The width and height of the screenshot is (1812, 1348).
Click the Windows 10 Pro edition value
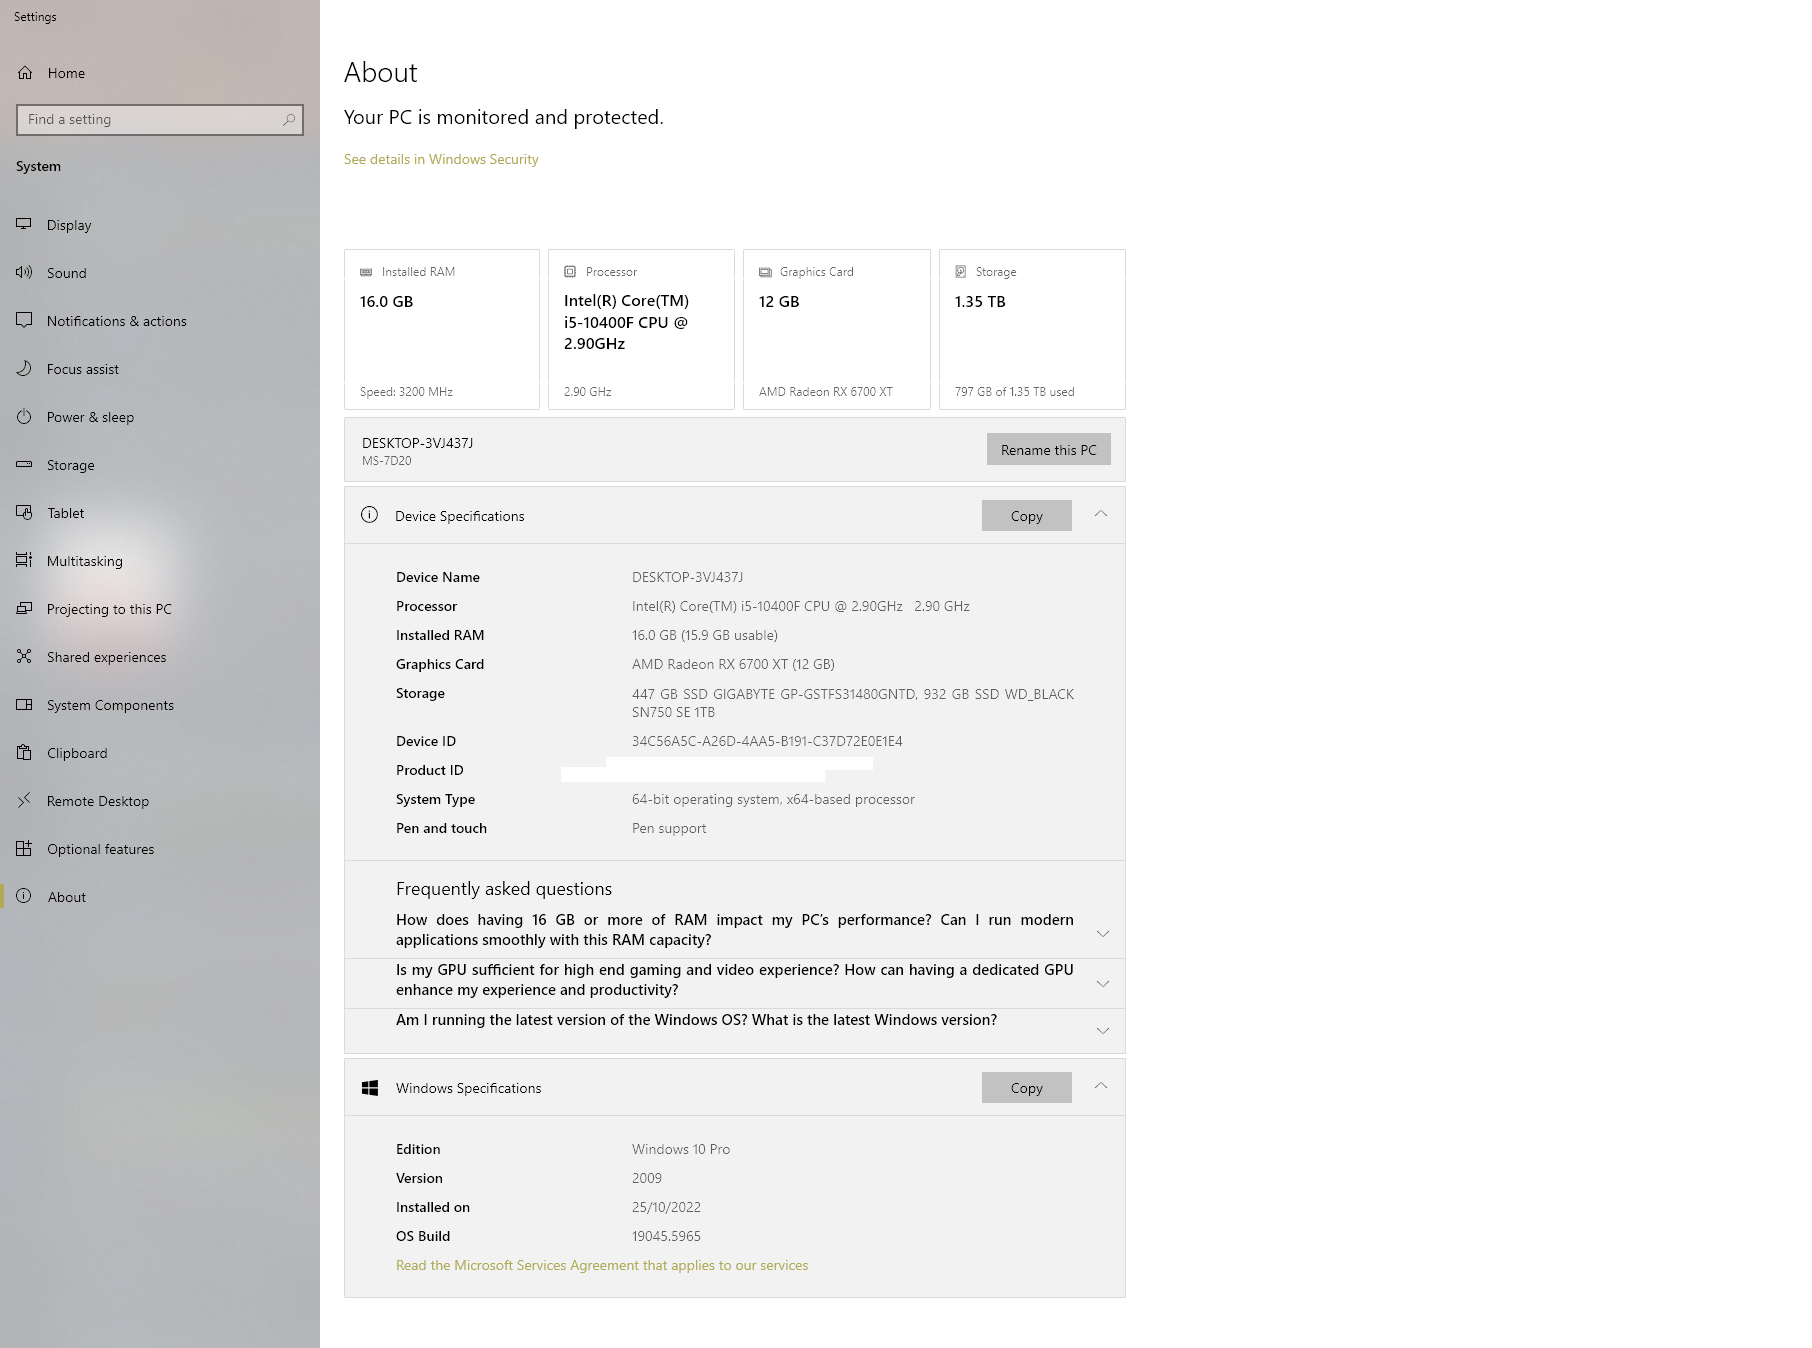pyautogui.click(x=681, y=1149)
